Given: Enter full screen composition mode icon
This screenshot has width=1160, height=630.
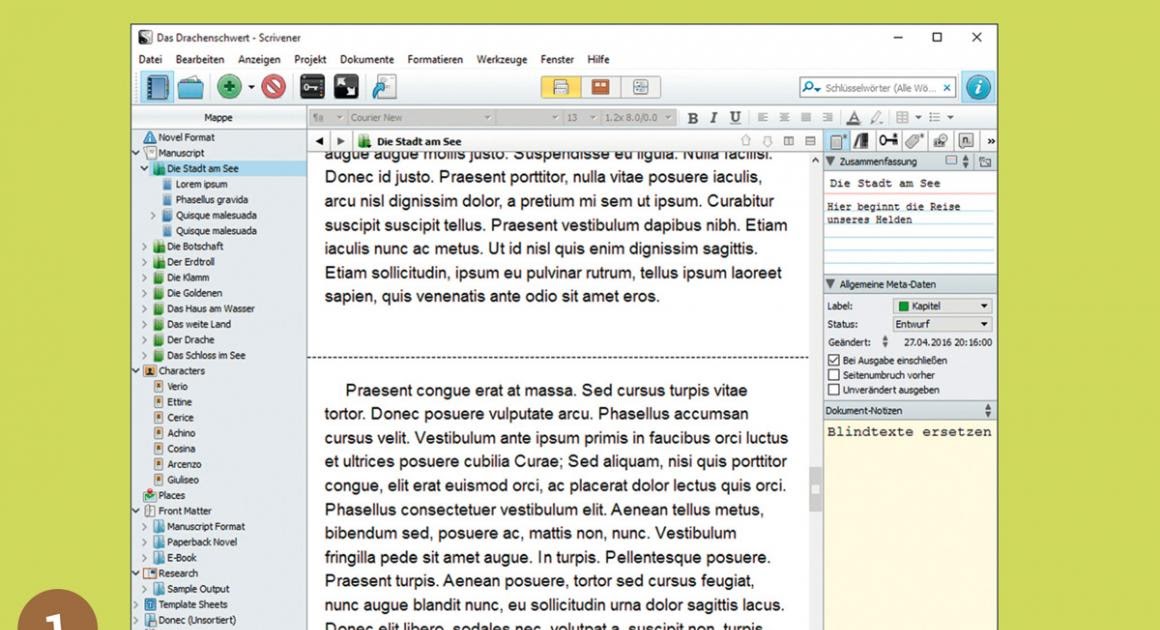Looking at the screenshot, I should (x=345, y=87).
